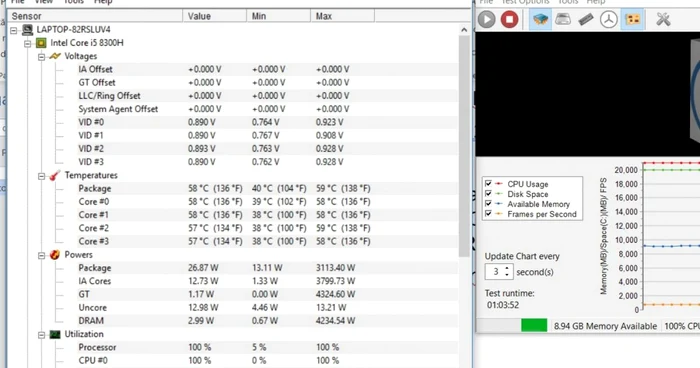Select the RAM memory test icon

(x=586, y=19)
